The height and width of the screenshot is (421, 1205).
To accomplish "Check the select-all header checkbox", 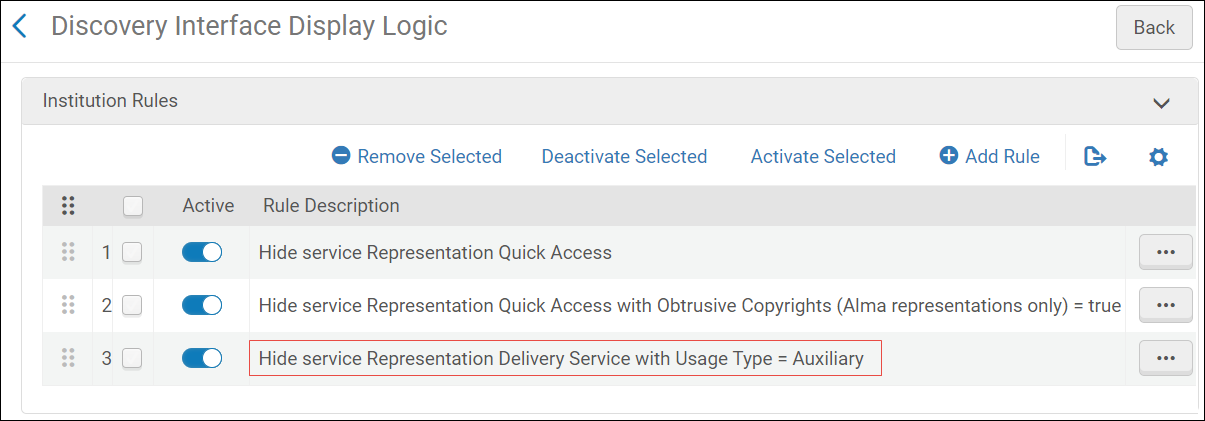I will [132, 206].
